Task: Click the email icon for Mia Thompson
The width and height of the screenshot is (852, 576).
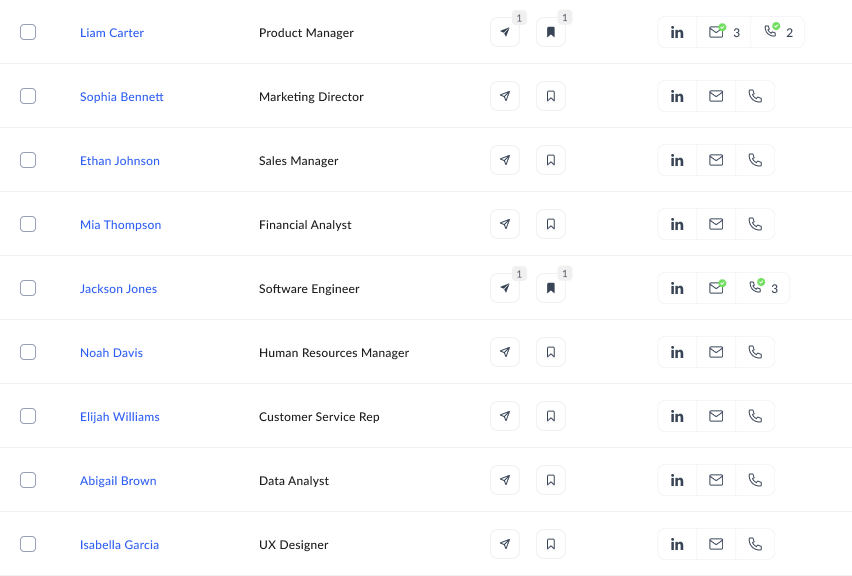Action: pyautogui.click(x=716, y=224)
